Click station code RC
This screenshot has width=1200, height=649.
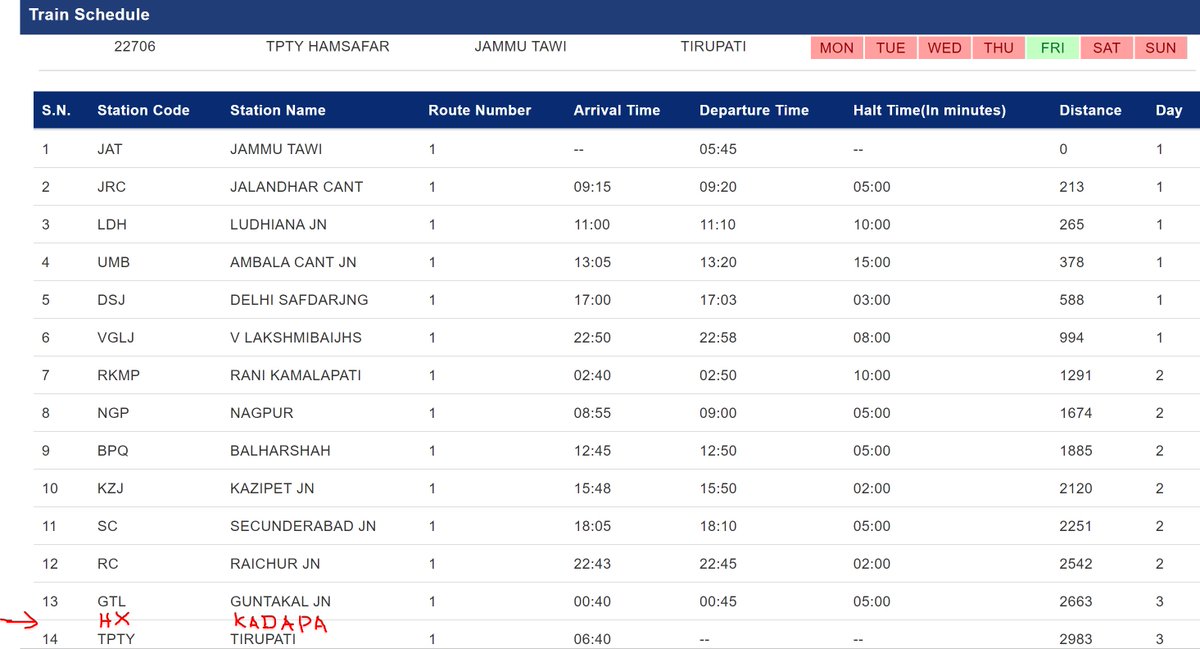[x=107, y=564]
